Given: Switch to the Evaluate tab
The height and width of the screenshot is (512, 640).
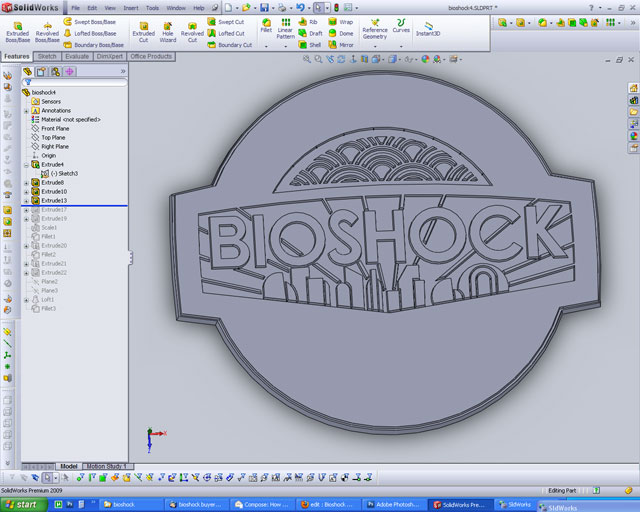Looking at the screenshot, I should click(77, 56).
